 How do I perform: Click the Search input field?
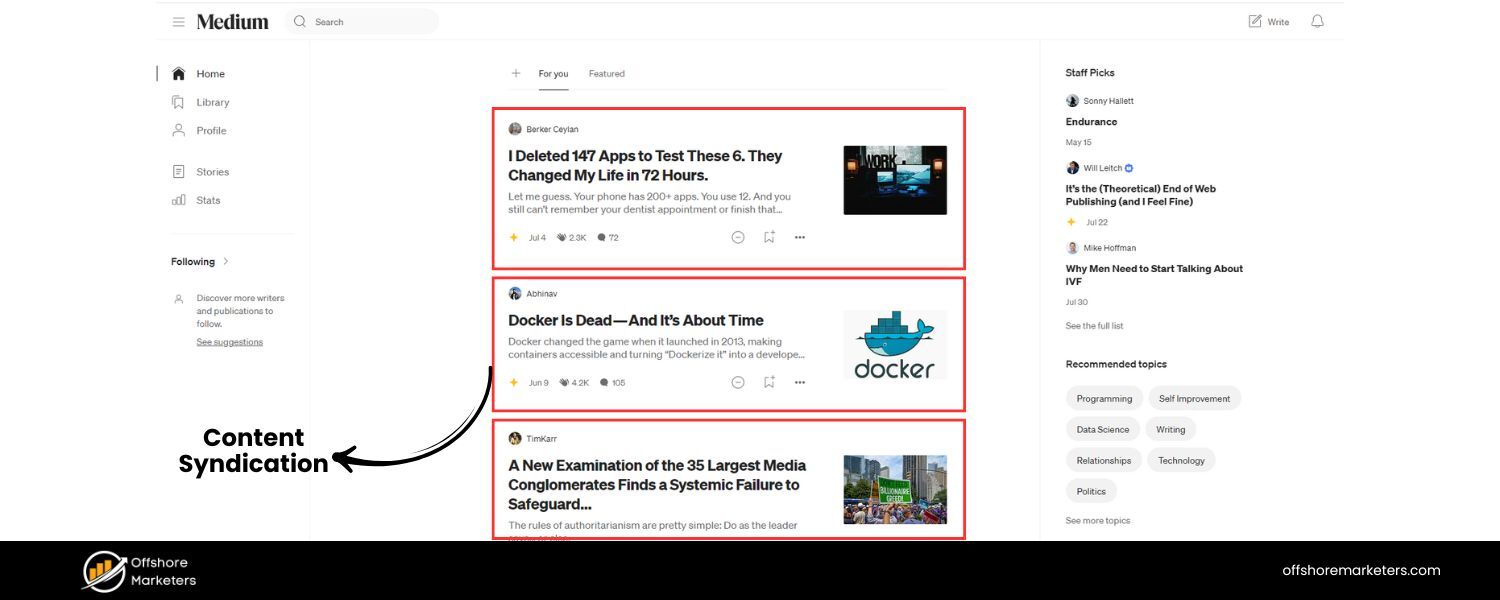coord(363,21)
